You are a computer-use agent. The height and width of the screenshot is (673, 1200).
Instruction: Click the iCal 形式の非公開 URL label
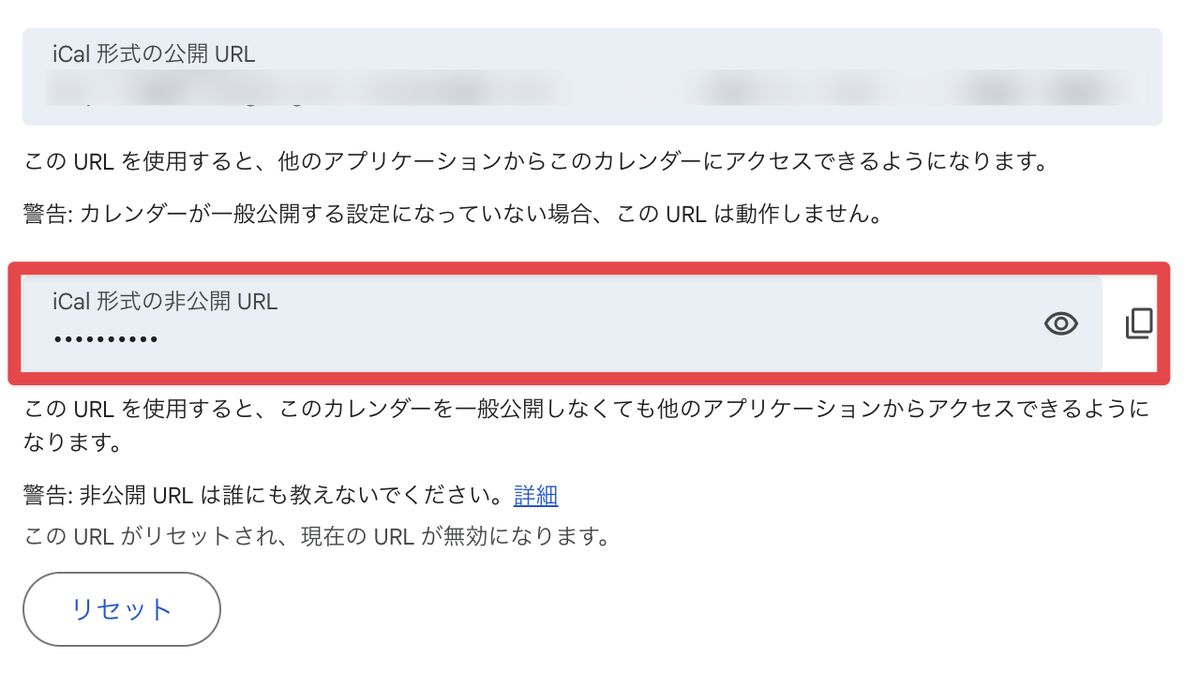coord(165,300)
